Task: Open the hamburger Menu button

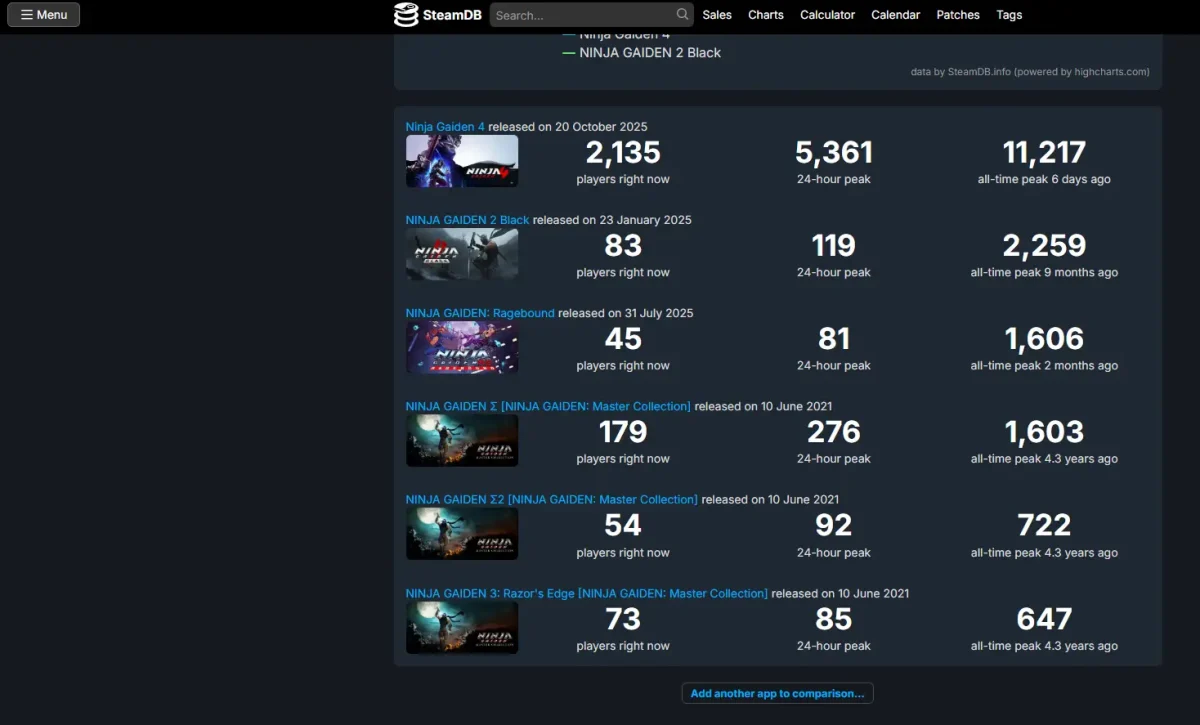Action: [x=43, y=15]
